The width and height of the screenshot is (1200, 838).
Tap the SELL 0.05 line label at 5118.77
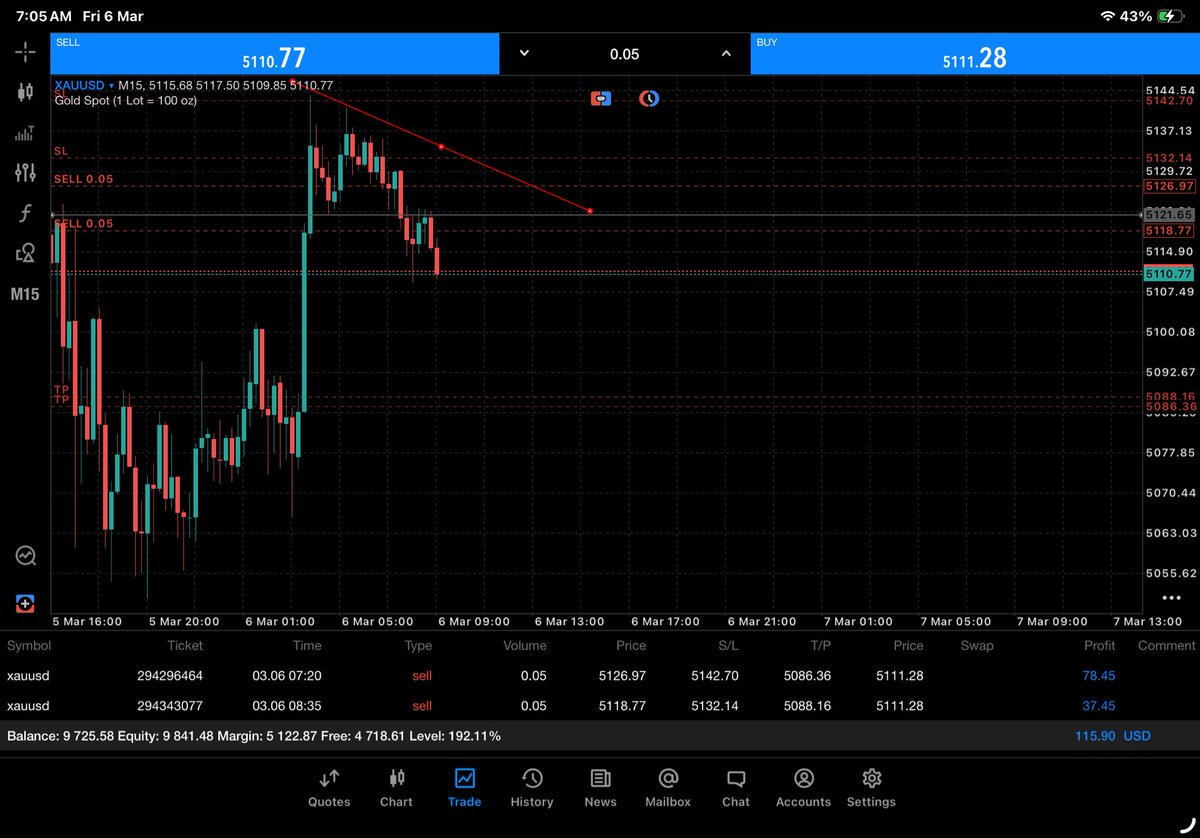[83, 223]
